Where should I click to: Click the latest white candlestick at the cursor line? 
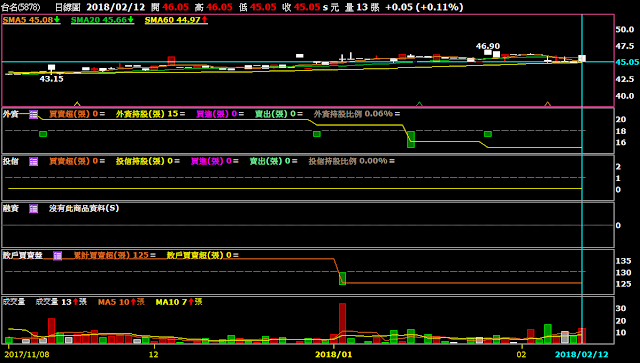tap(582, 58)
